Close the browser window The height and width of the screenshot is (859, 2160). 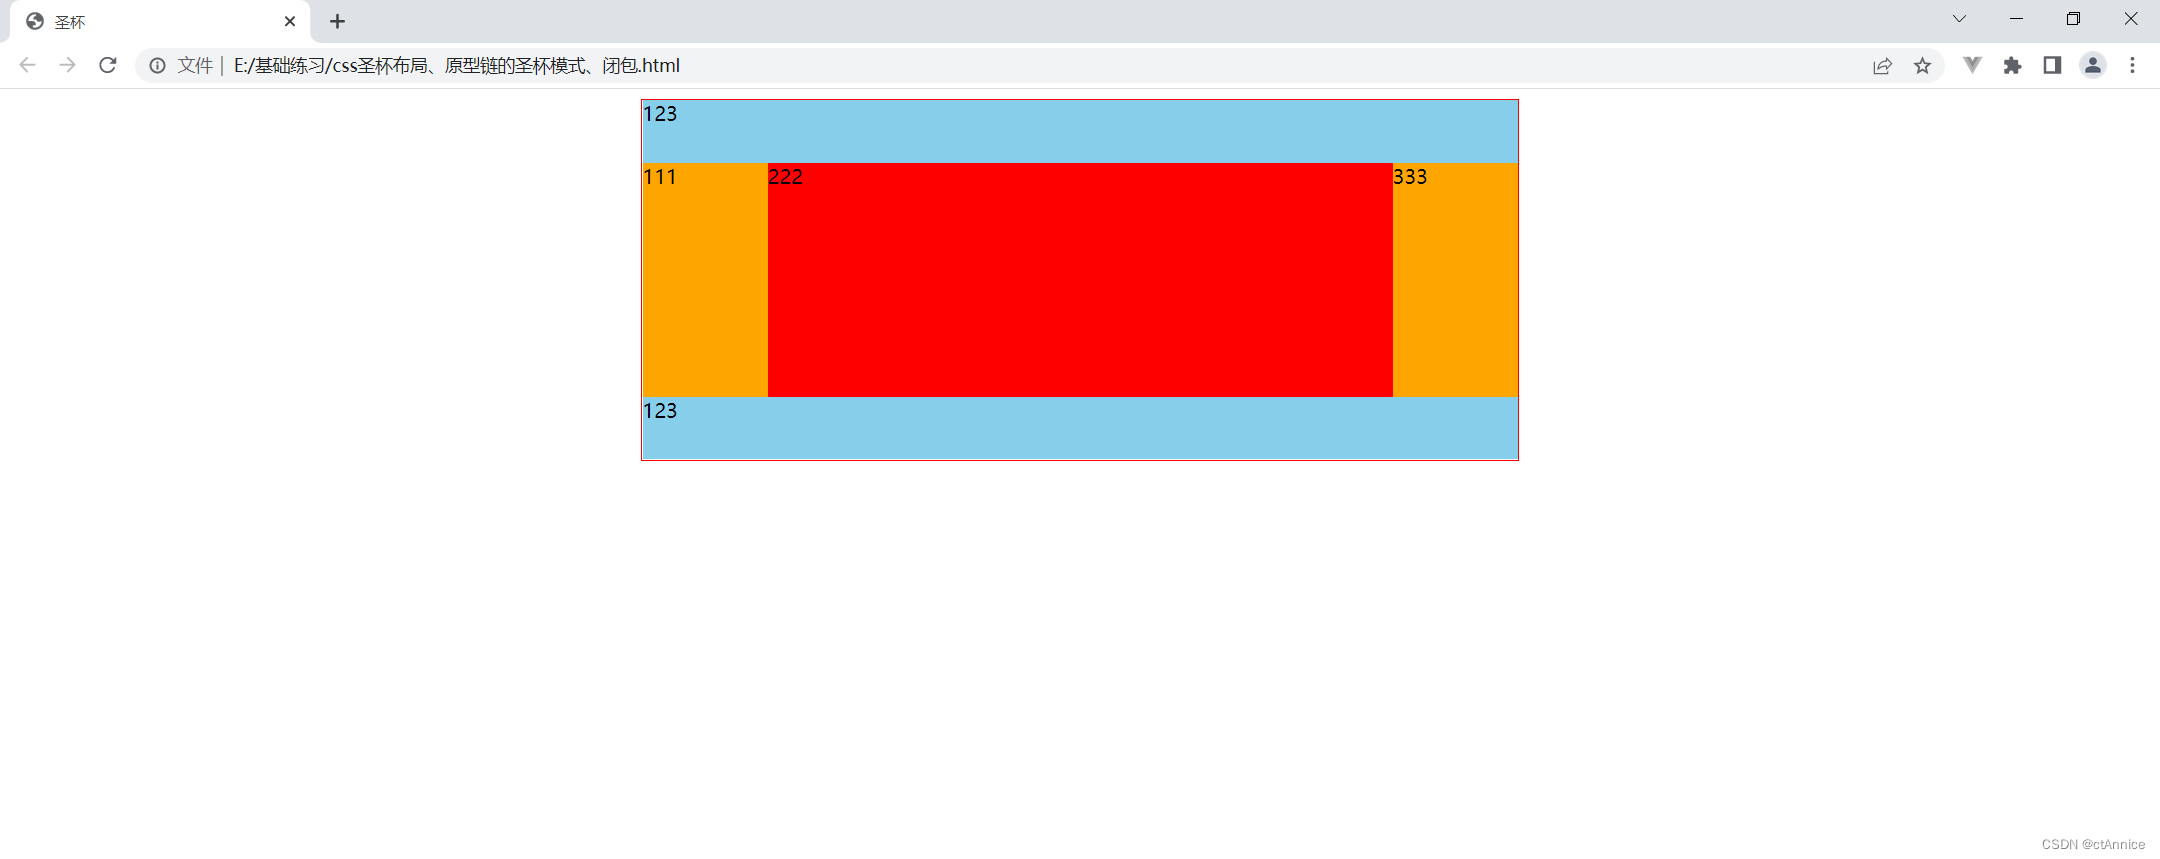click(2131, 19)
